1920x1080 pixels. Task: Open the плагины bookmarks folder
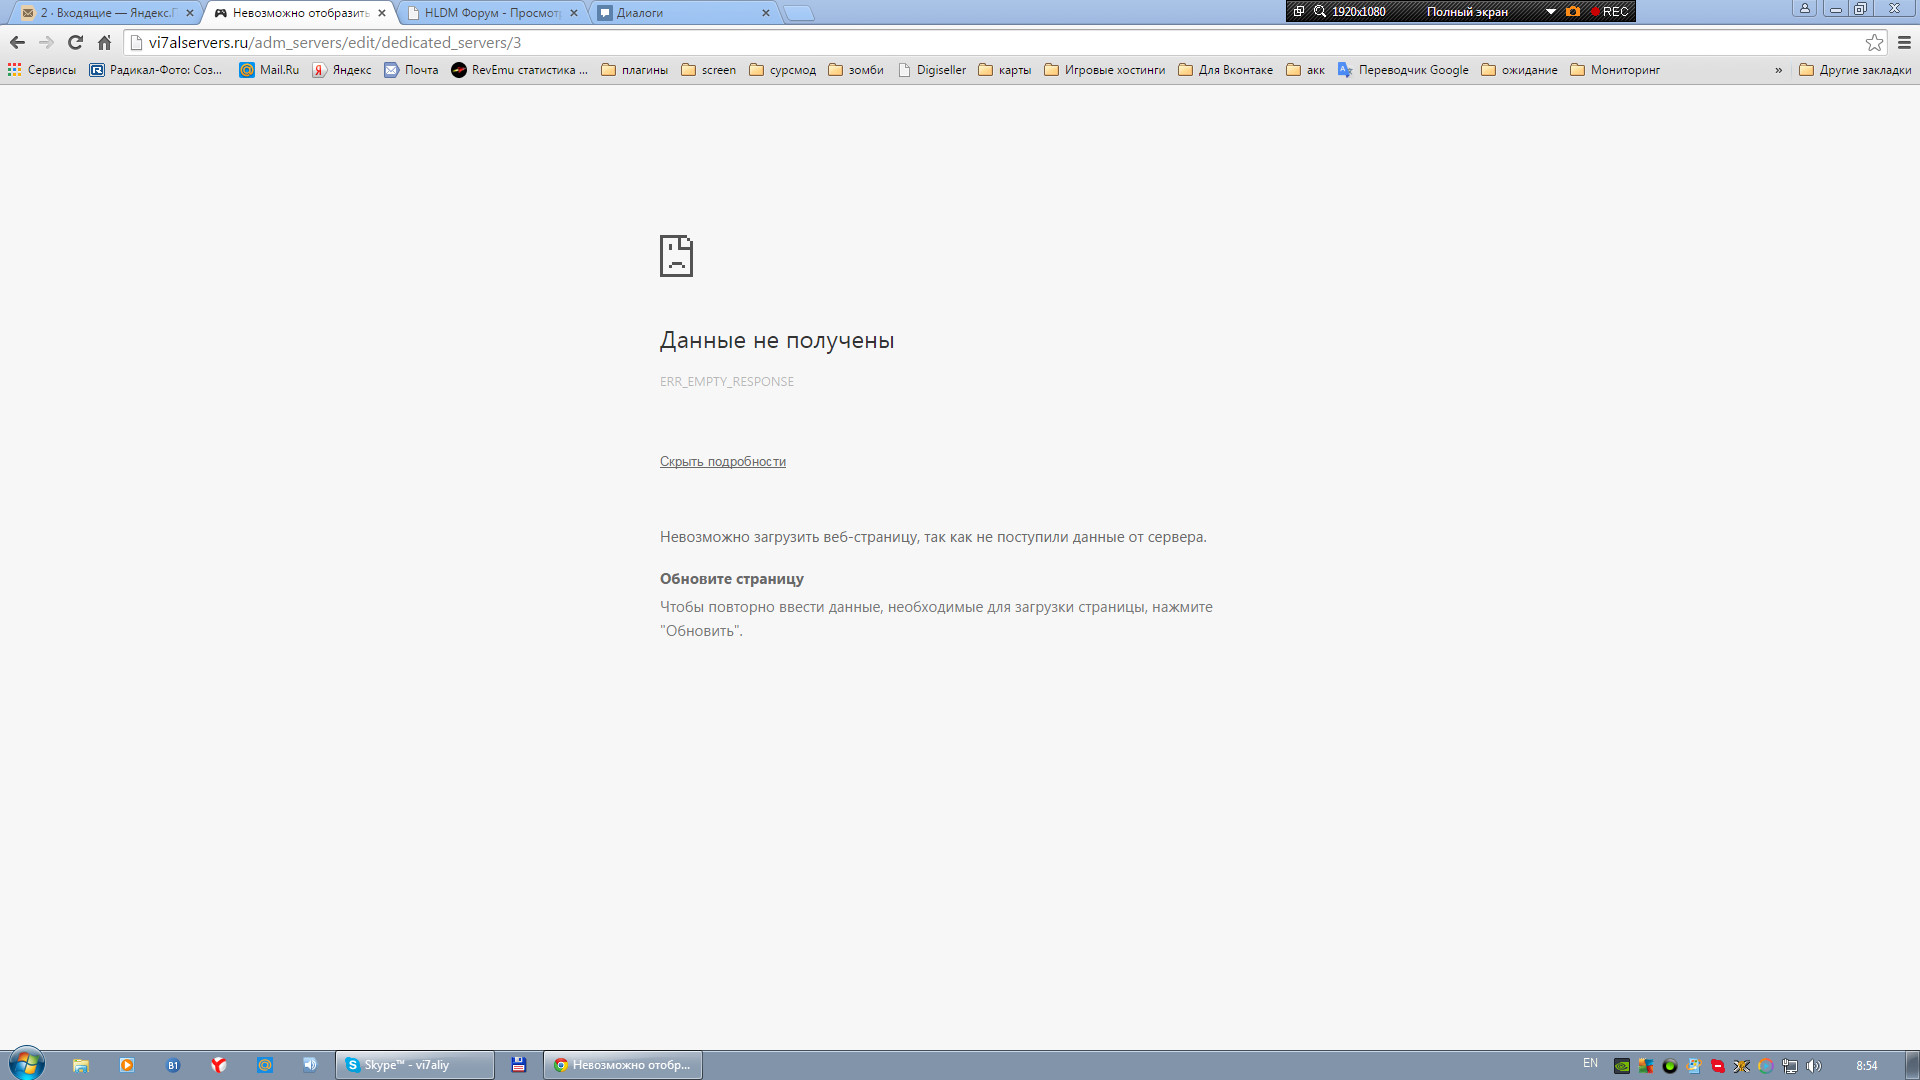[634, 70]
